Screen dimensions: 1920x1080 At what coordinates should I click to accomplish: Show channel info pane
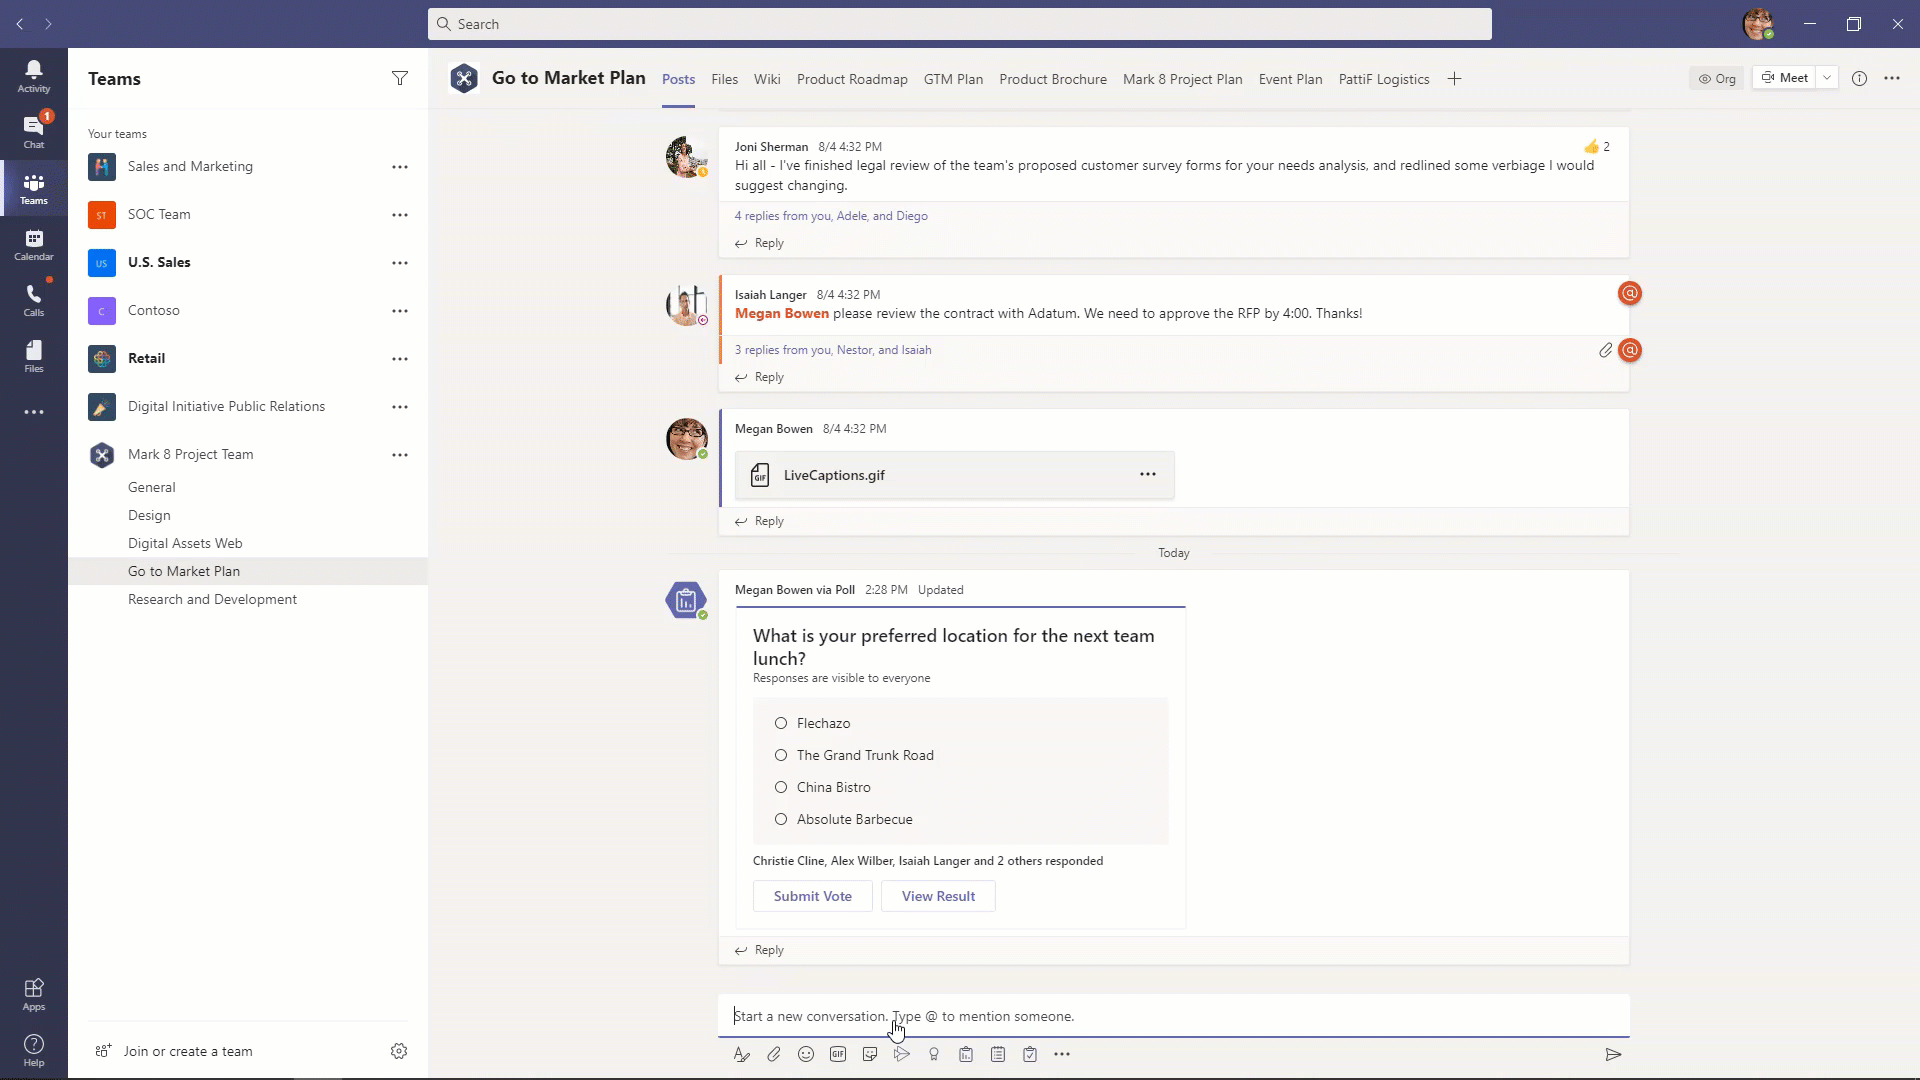(1859, 78)
